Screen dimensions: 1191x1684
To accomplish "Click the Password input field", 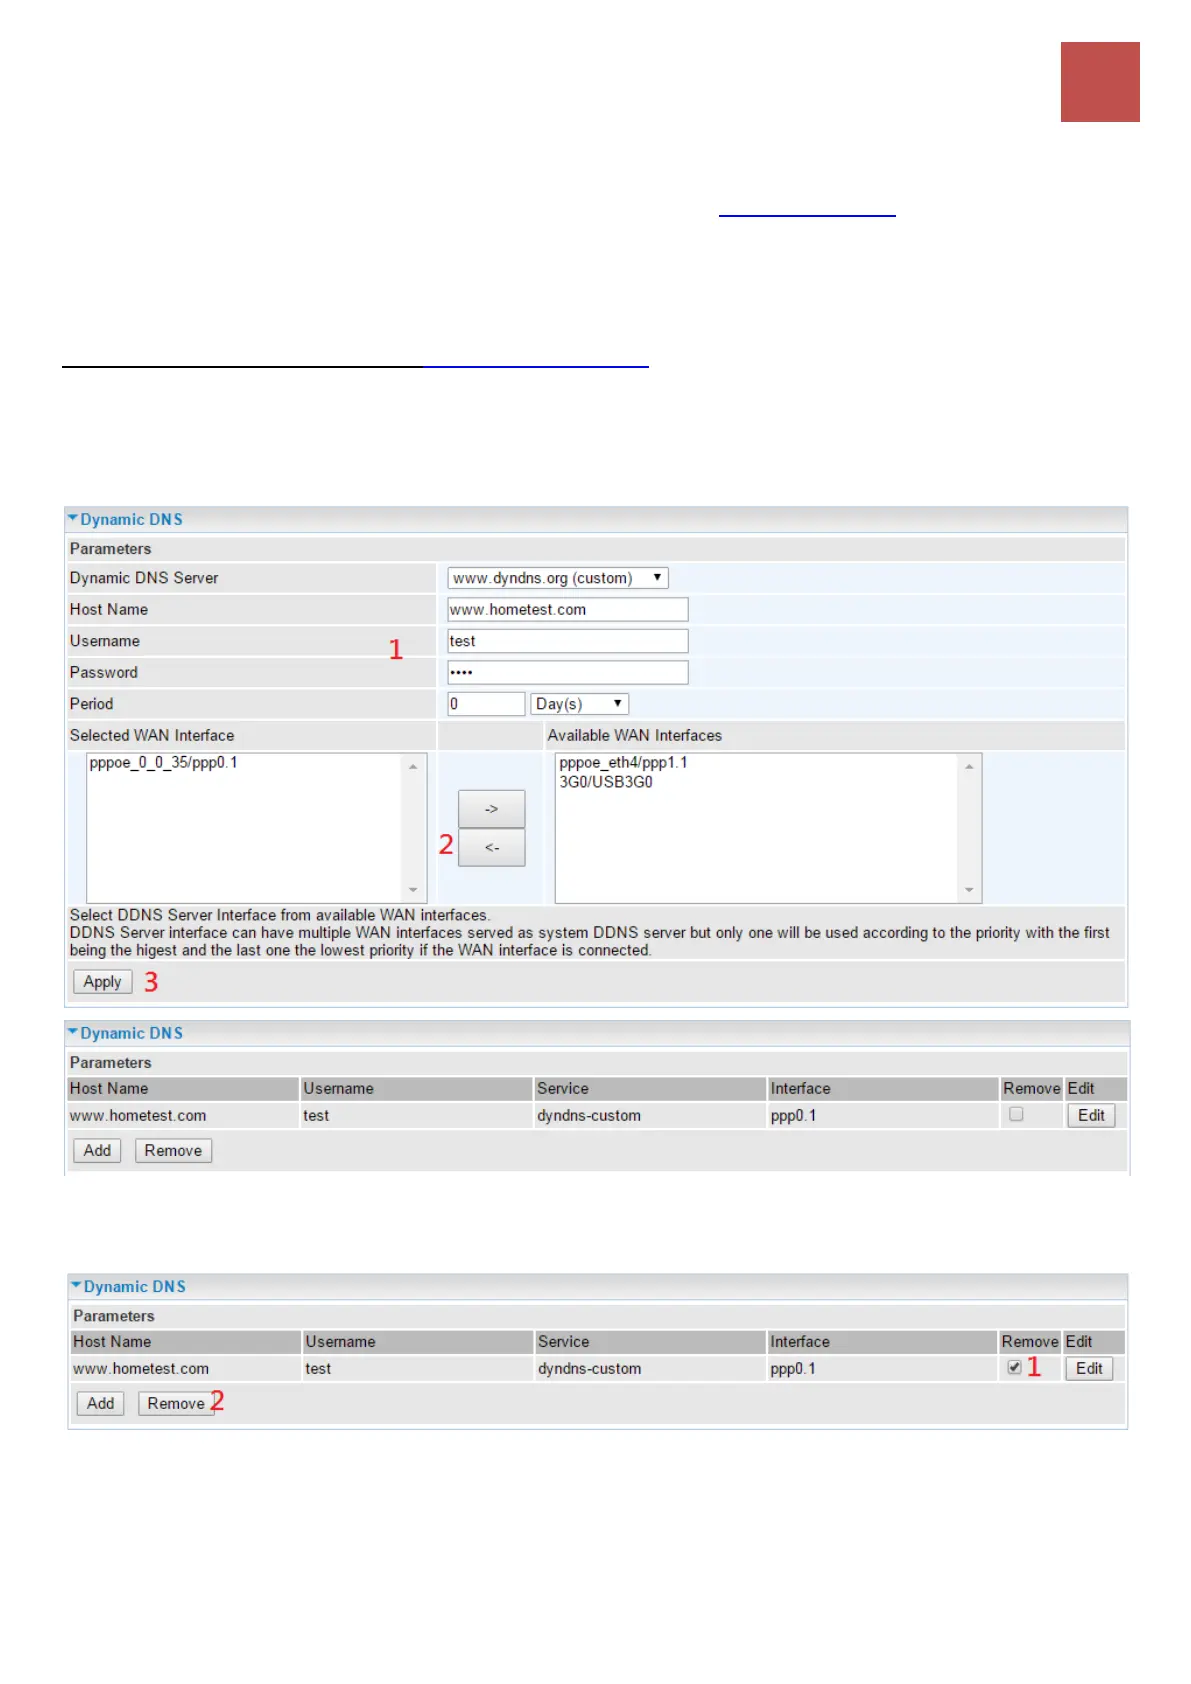I will [567, 672].
